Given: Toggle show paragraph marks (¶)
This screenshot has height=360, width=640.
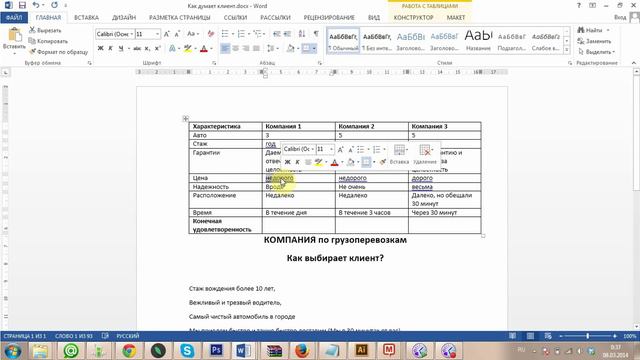Looking at the screenshot, I should point(316,34).
